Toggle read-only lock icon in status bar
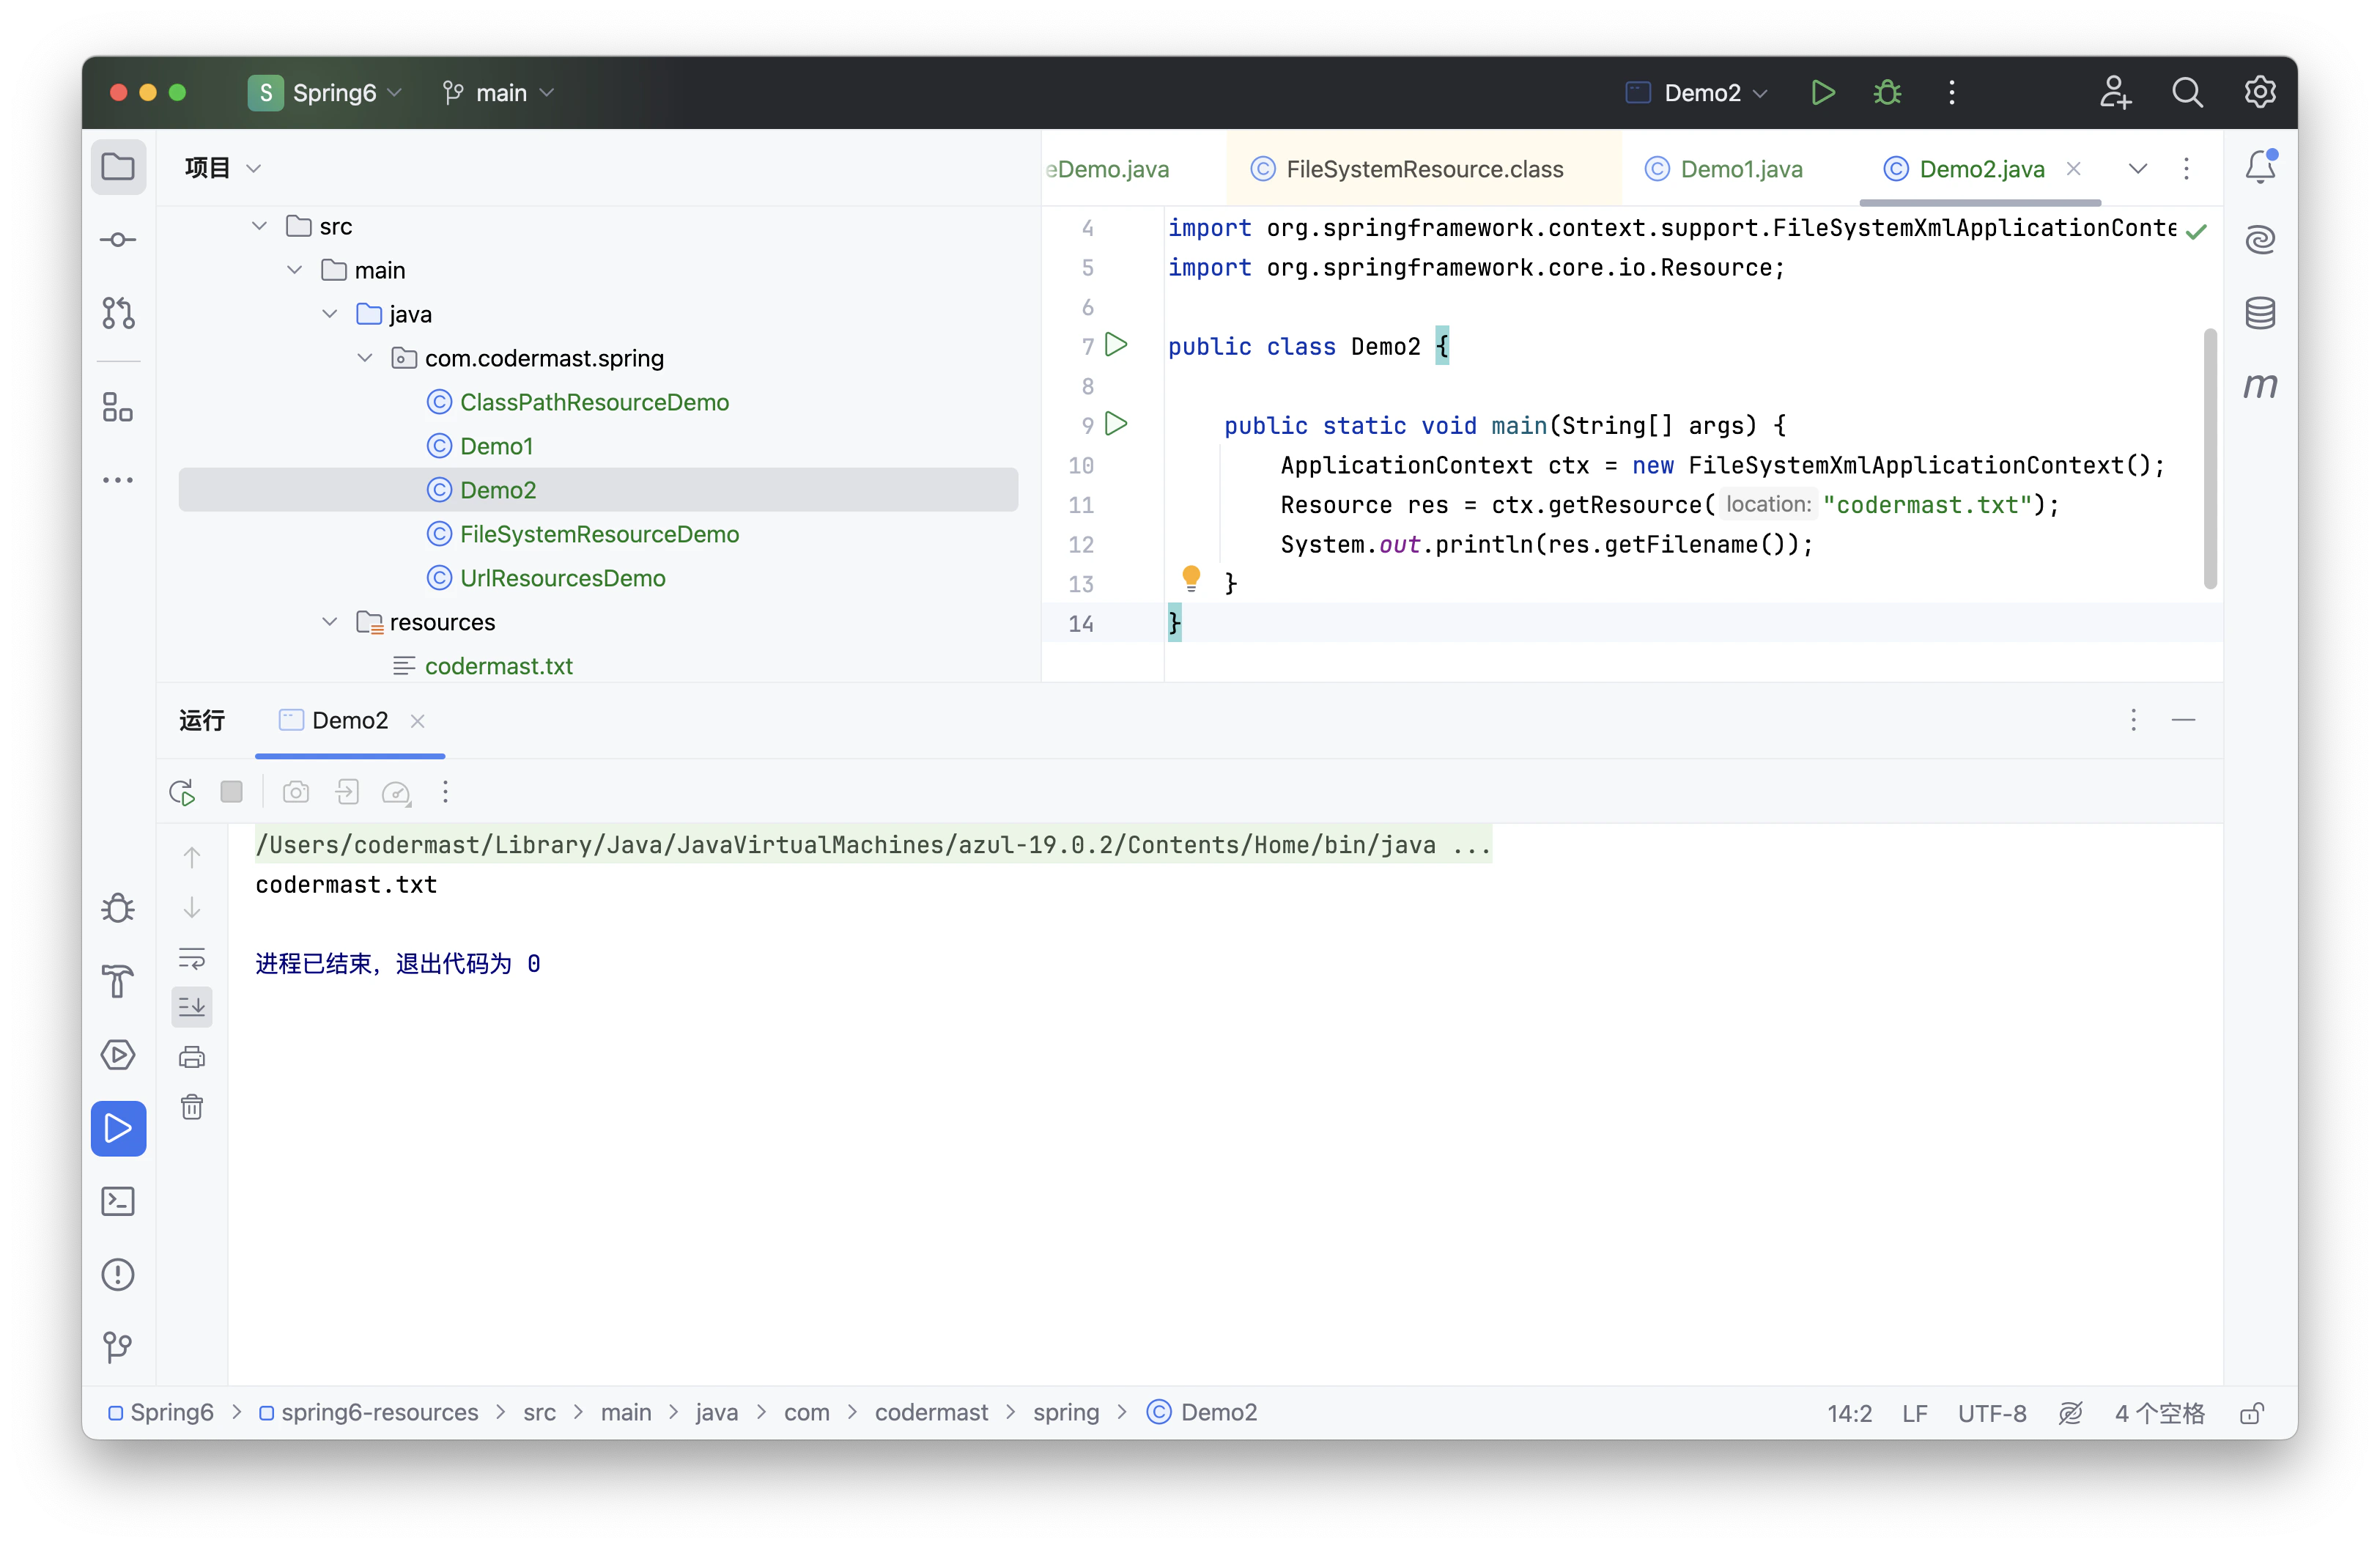The image size is (2380, 1548). tap(2252, 1413)
